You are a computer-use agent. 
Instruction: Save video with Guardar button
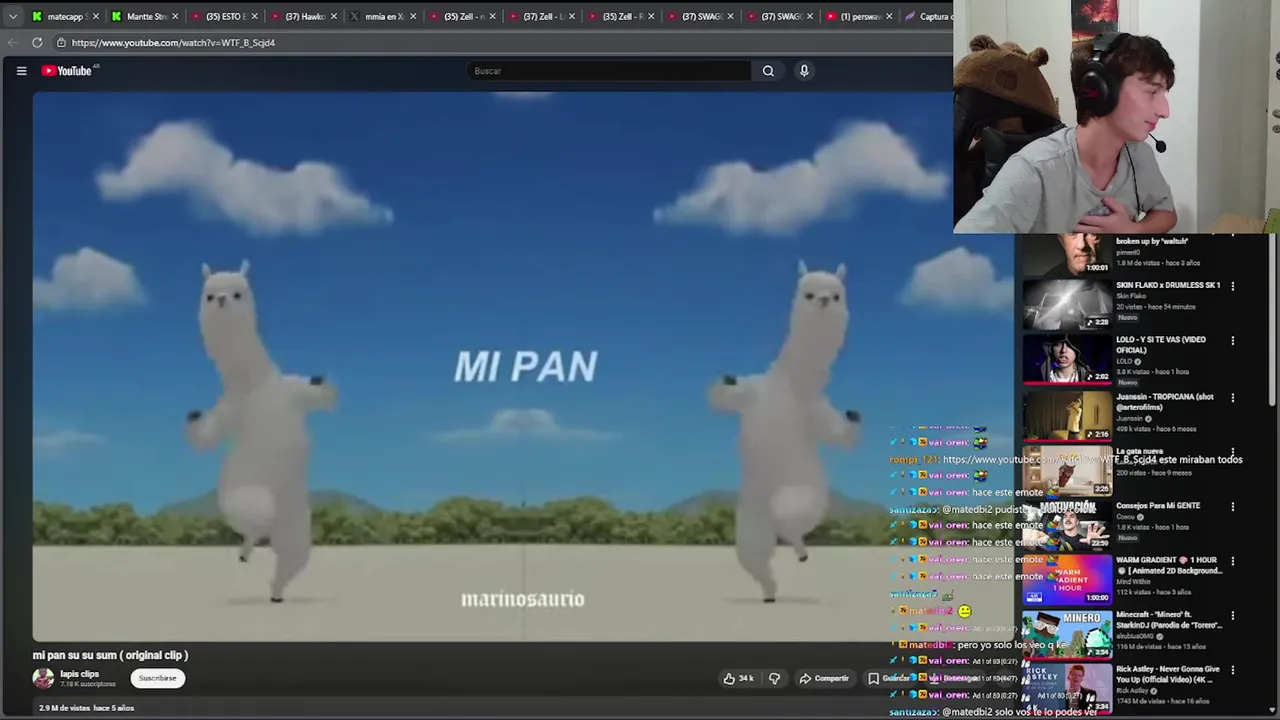(888, 678)
